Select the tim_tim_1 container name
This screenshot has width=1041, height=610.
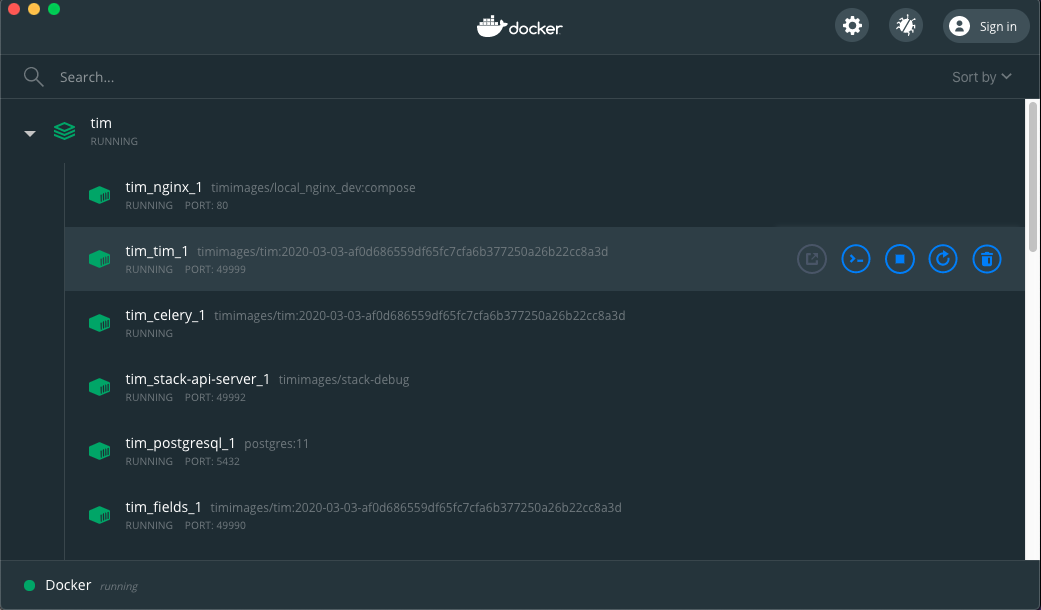tap(157, 251)
